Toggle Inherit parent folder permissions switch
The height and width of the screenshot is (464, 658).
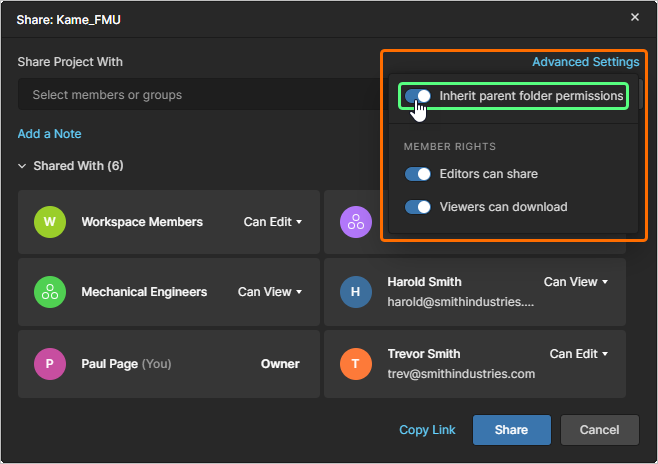pyautogui.click(x=418, y=96)
